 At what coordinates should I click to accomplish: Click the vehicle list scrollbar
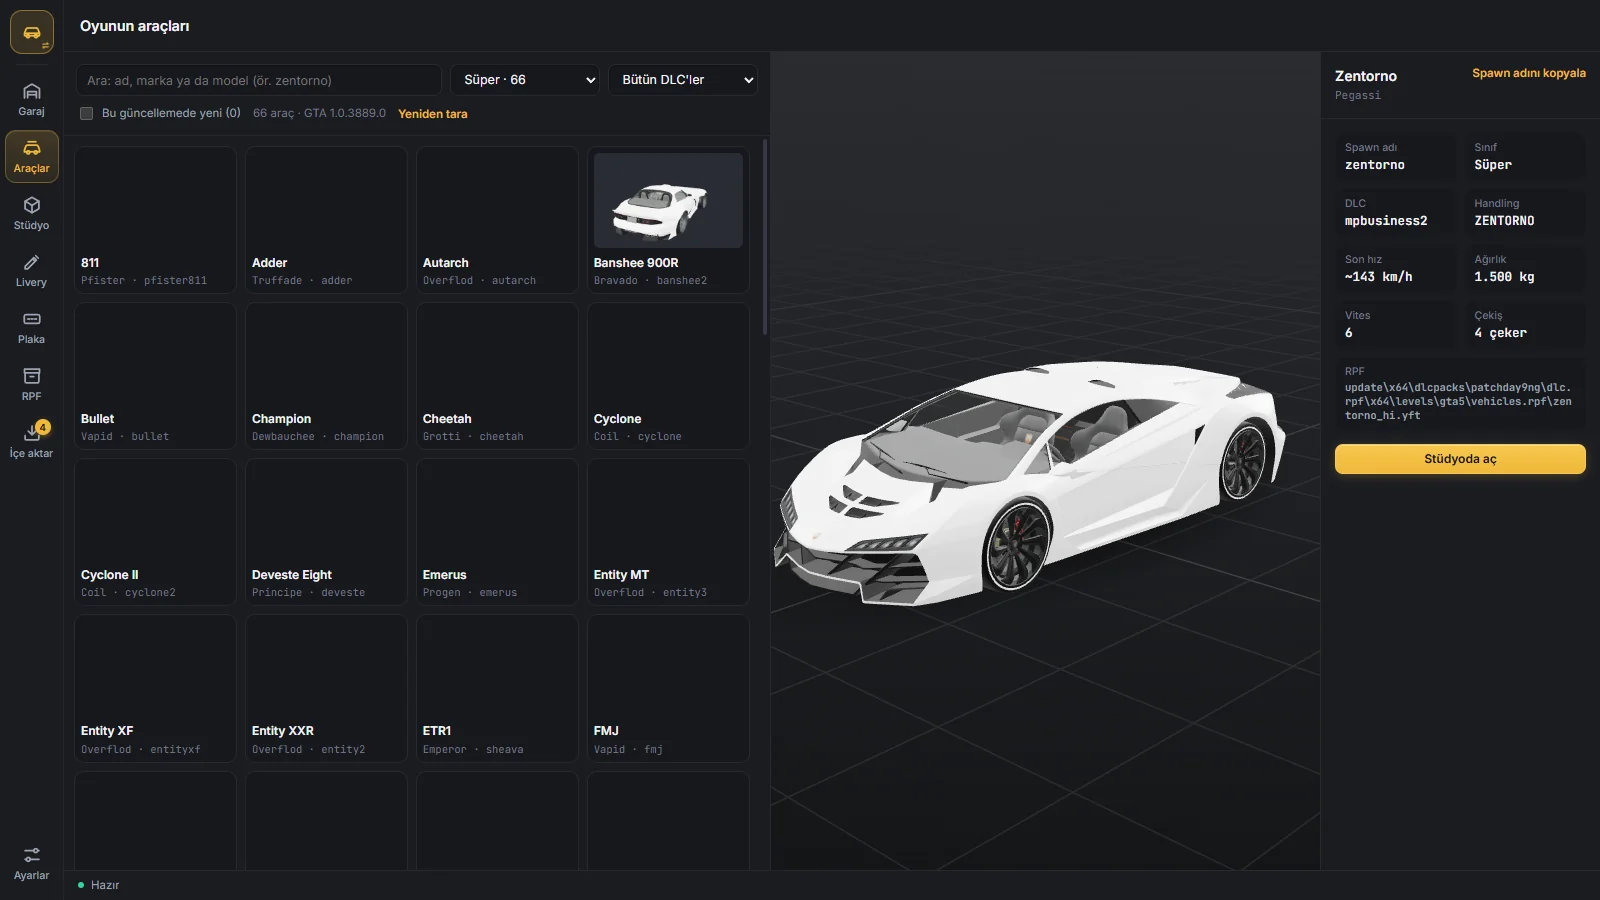click(x=765, y=237)
